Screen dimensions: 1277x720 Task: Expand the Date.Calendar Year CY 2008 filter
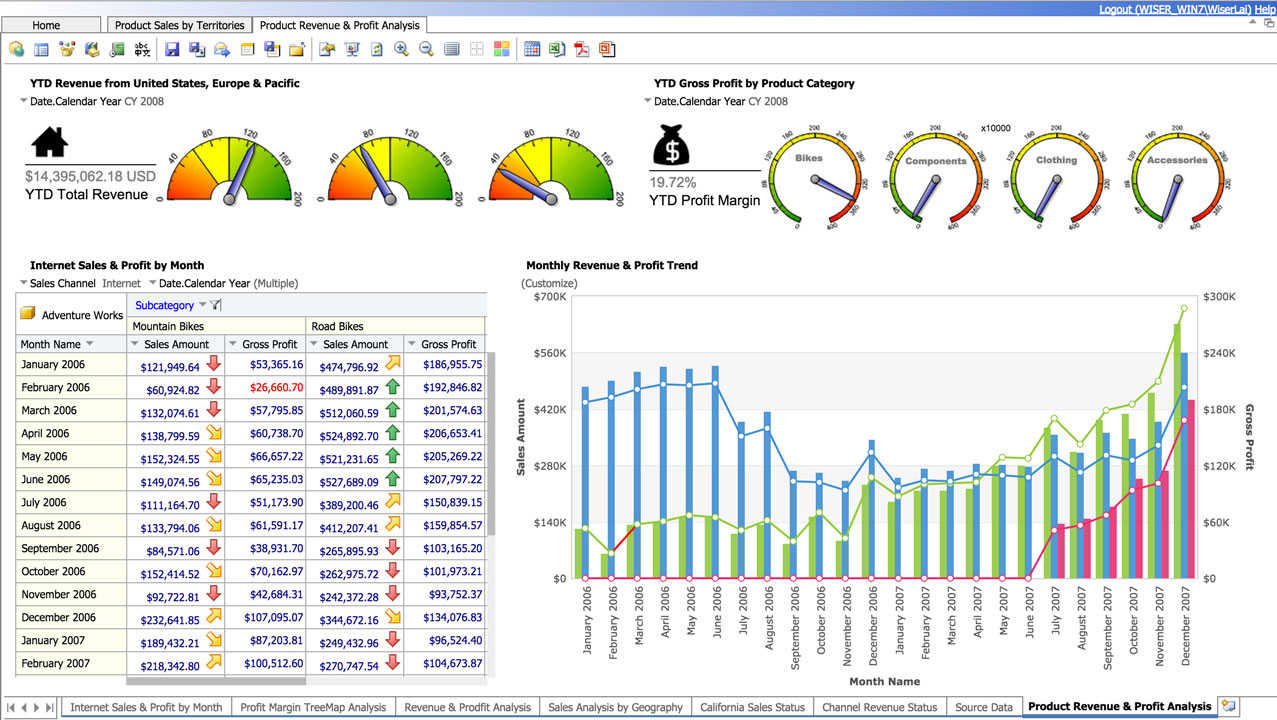pos(20,101)
